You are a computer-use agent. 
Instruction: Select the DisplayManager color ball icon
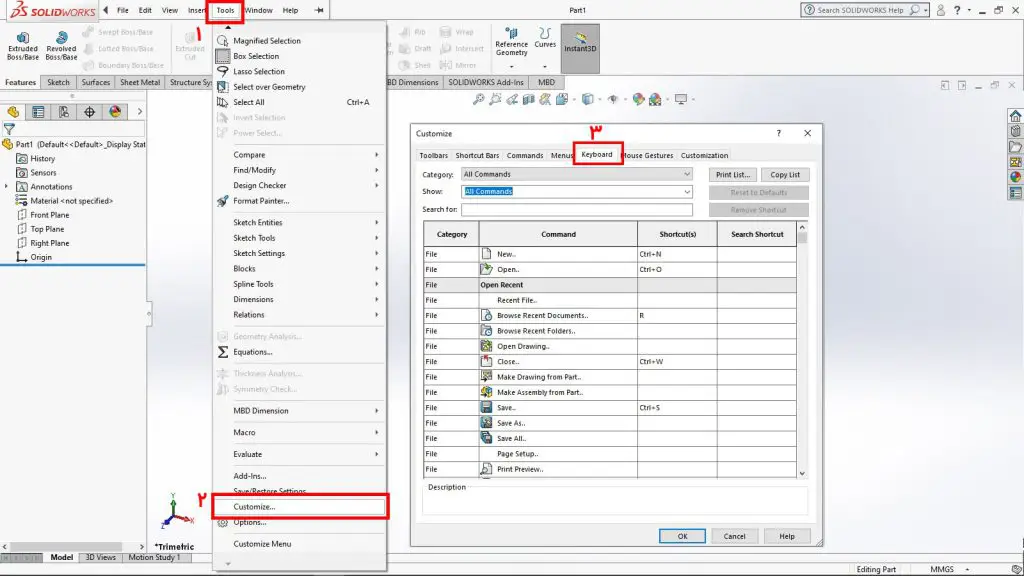pyautogui.click(x=115, y=112)
